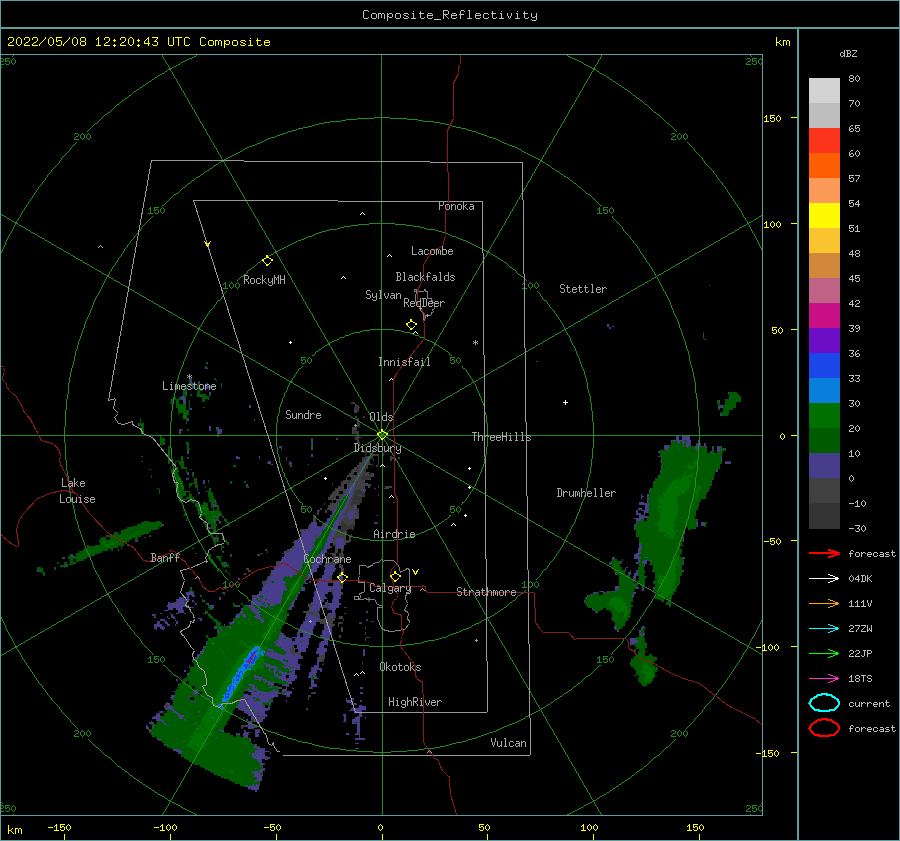The height and width of the screenshot is (841, 900).
Task: Click the Strathmore label
Action: pyautogui.click(x=486, y=592)
